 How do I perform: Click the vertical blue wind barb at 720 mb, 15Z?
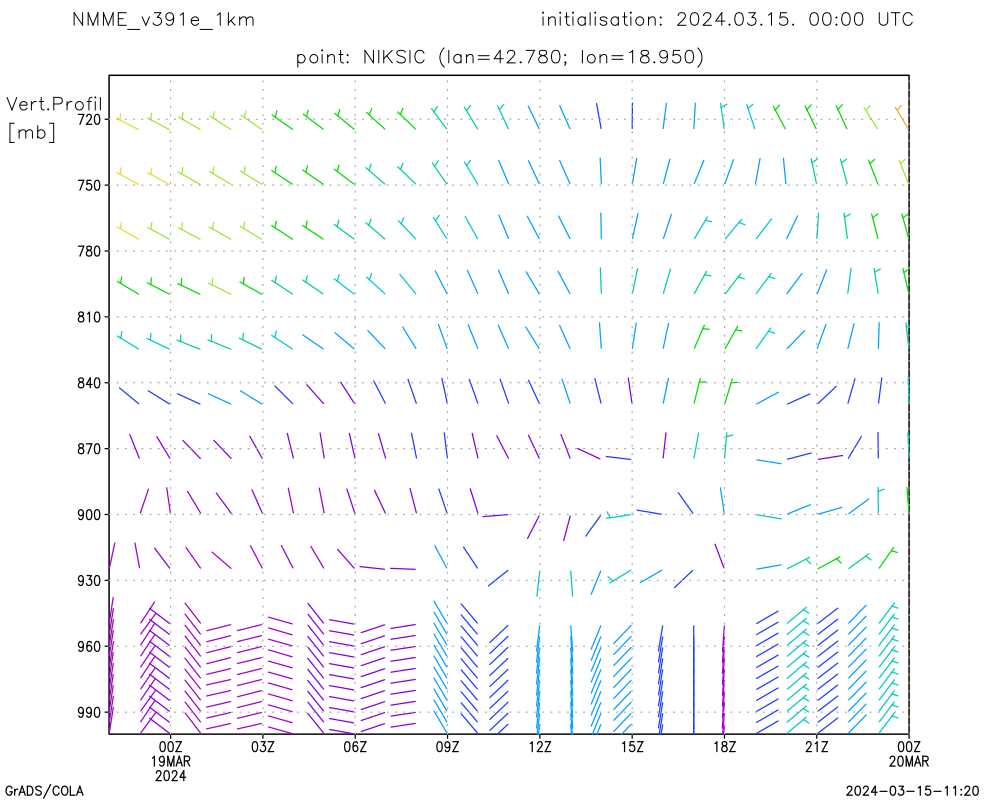pyautogui.click(x=632, y=115)
